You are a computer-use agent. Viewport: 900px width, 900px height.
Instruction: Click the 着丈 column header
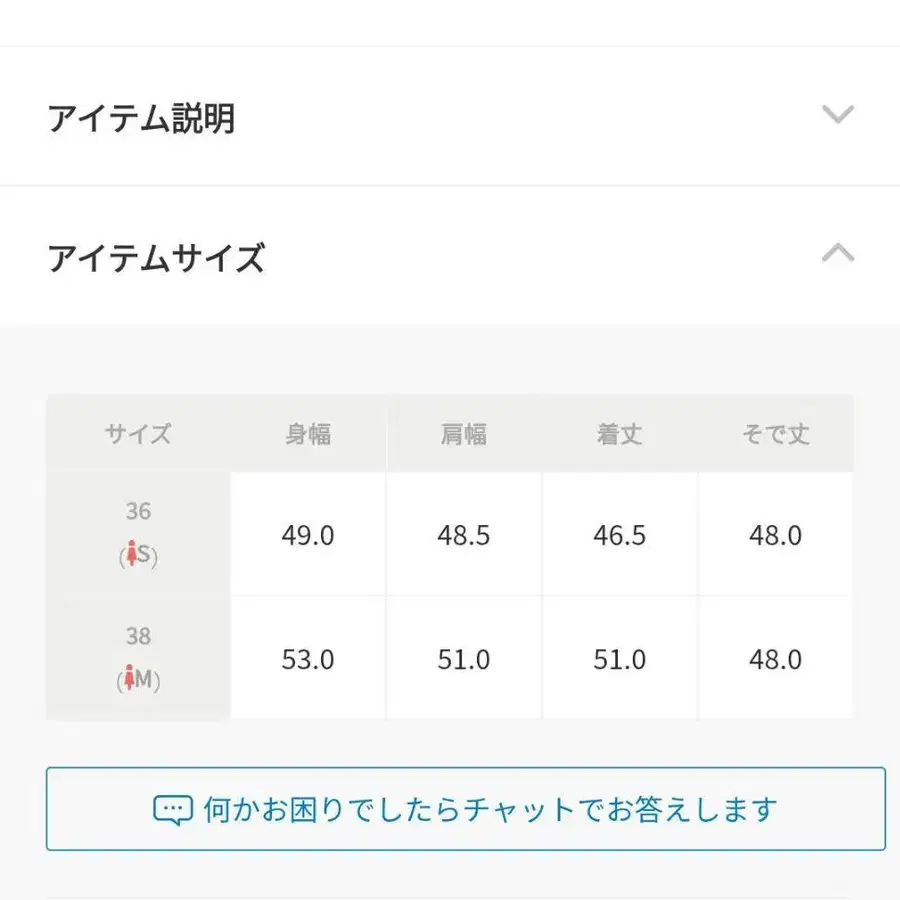[620, 434]
